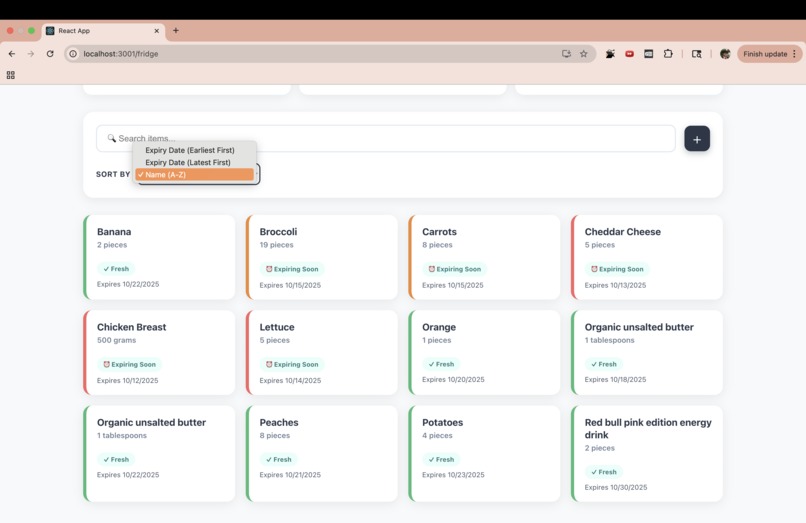The image size is (806, 523).
Task: Click 19 pieces quantity text
Action: click(x=277, y=245)
